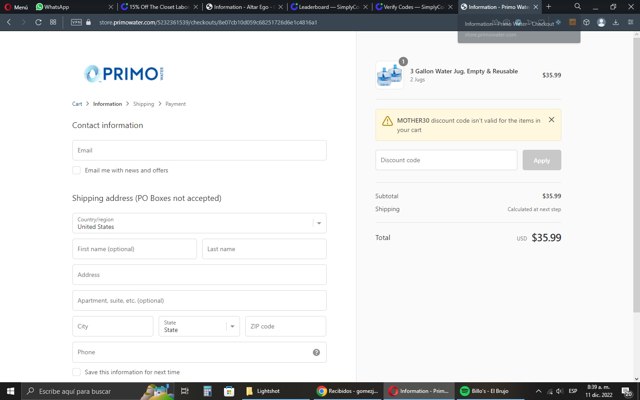Click the VPN badge in the address bar
This screenshot has width=640, height=400.
[76, 22]
